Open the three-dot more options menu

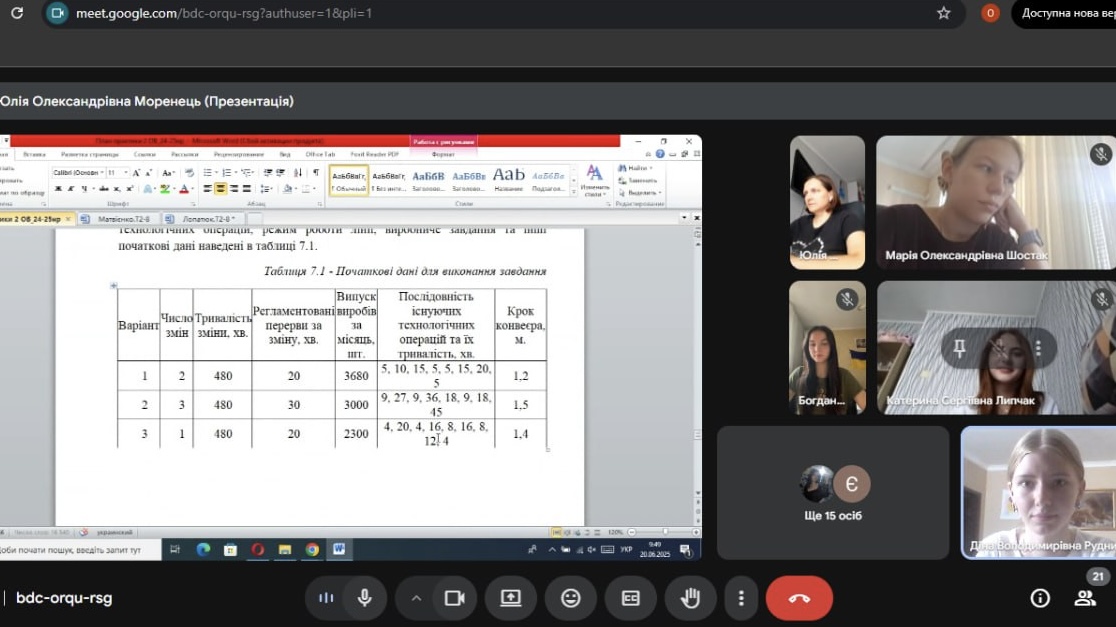(741, 598)
